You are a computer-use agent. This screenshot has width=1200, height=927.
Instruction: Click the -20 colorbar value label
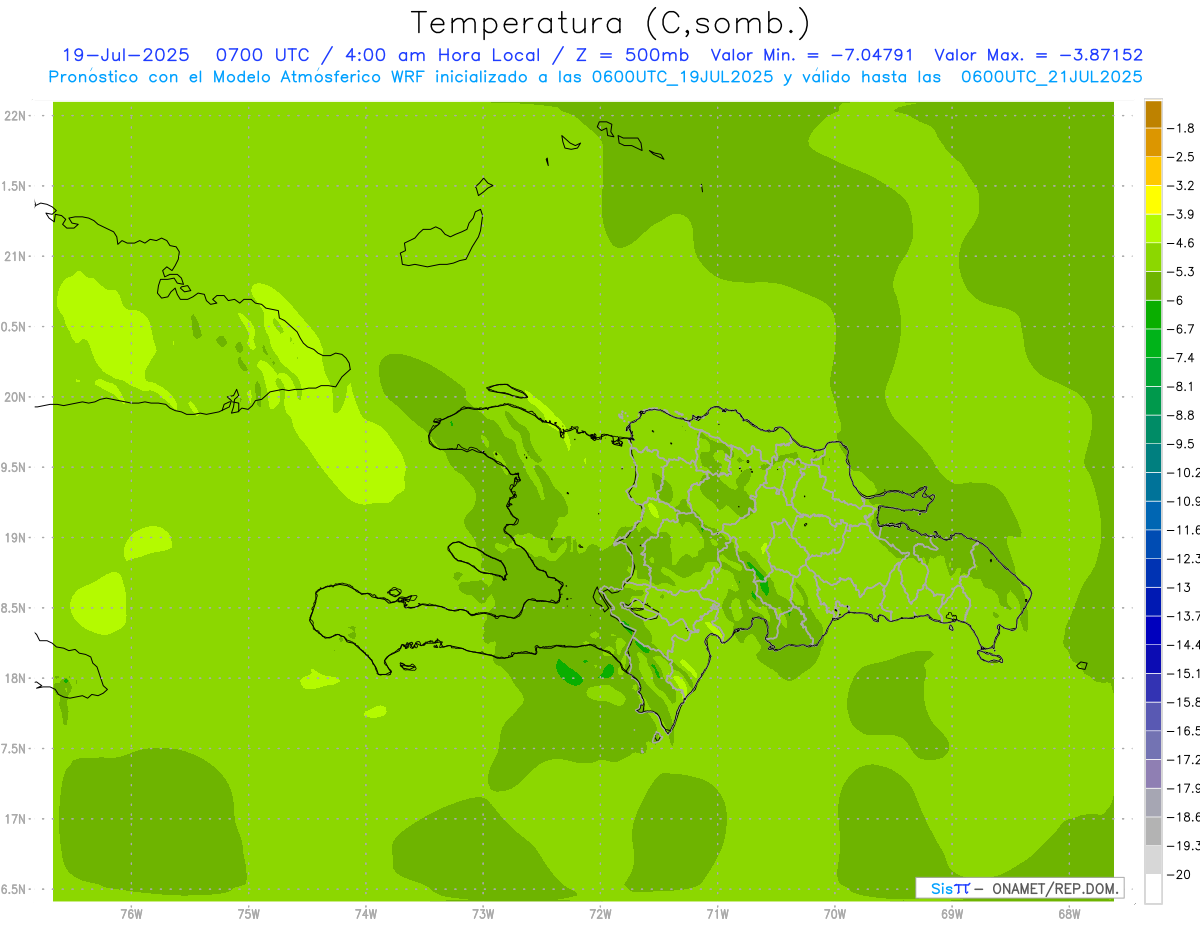[1181, 874]
